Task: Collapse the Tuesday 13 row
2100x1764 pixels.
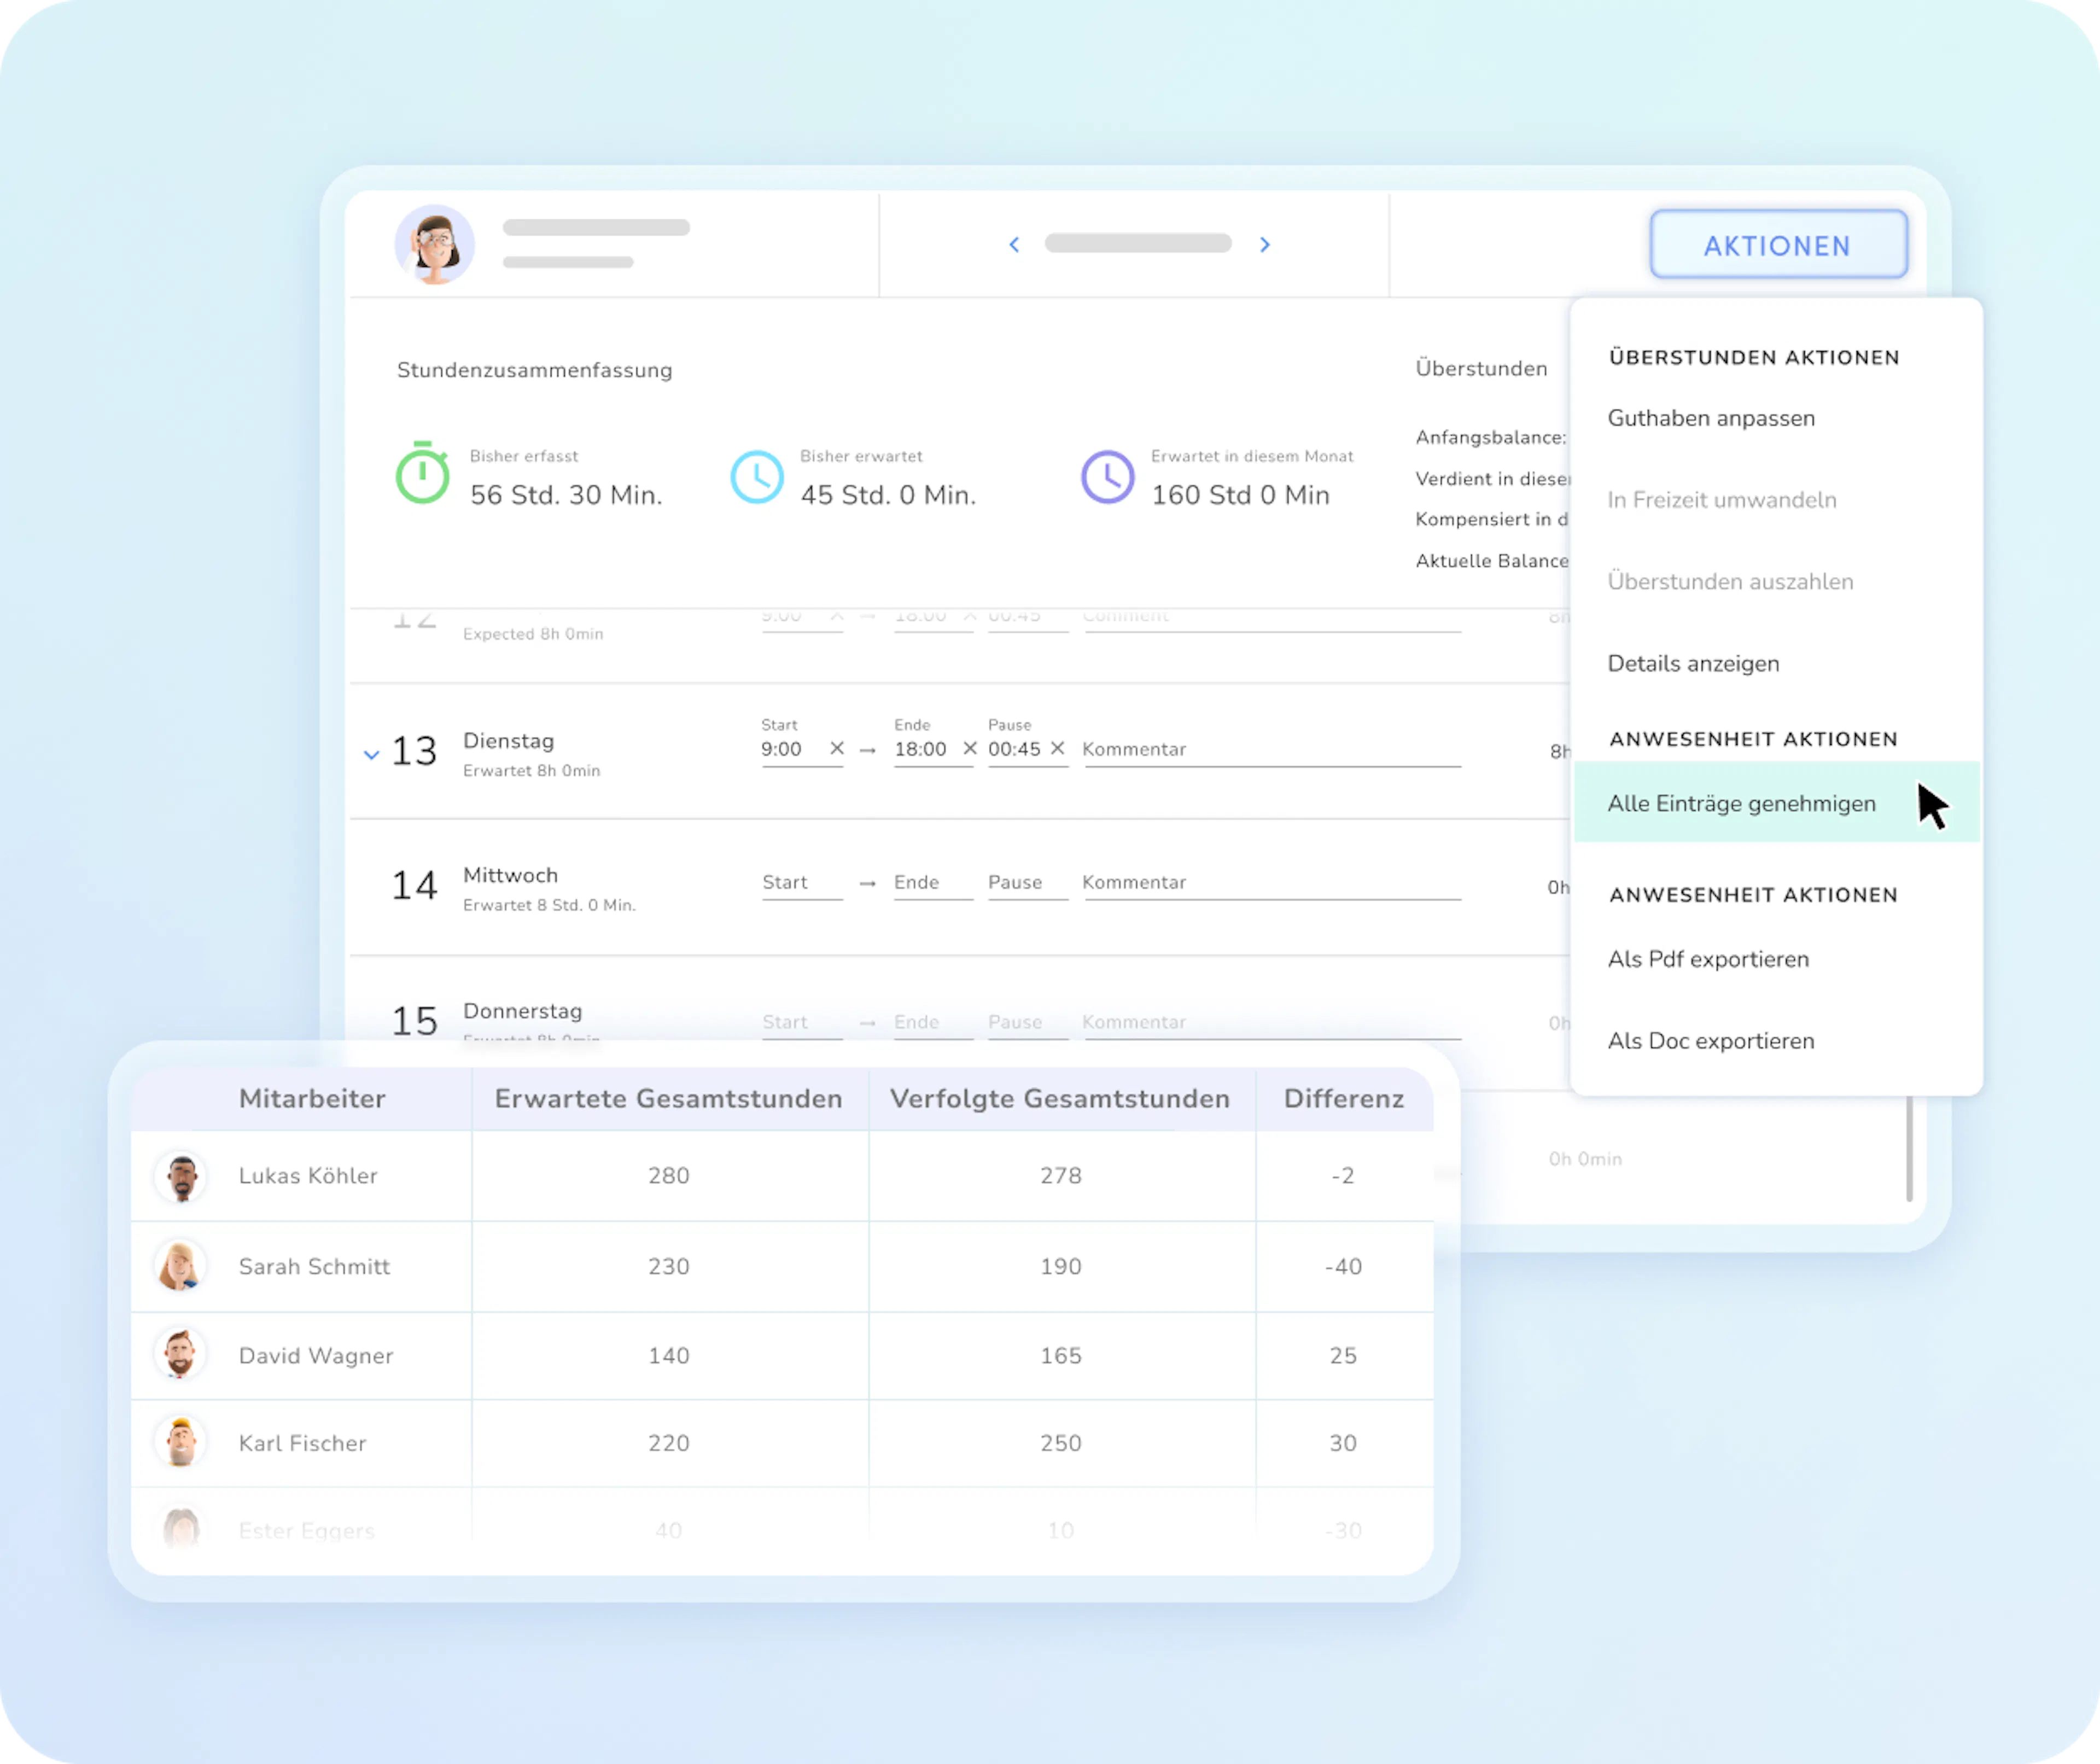Action: pos(371,755)
